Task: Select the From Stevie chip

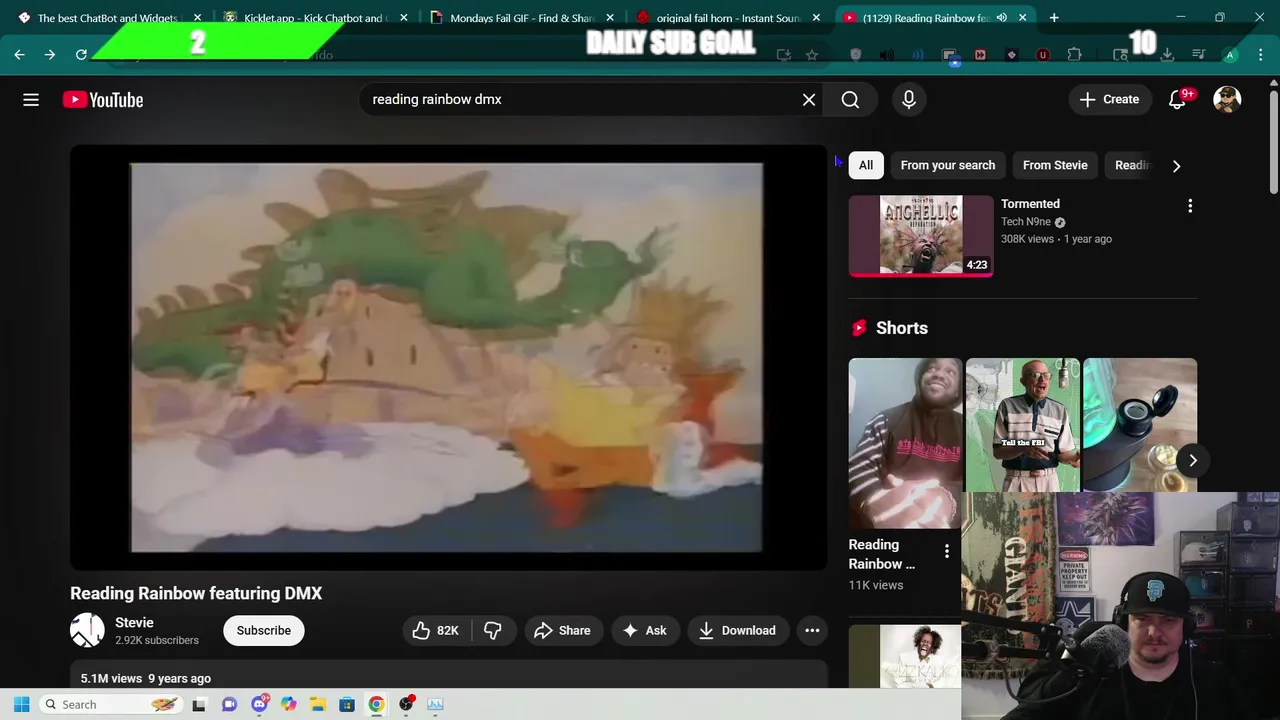Action: click(1055, 165)
